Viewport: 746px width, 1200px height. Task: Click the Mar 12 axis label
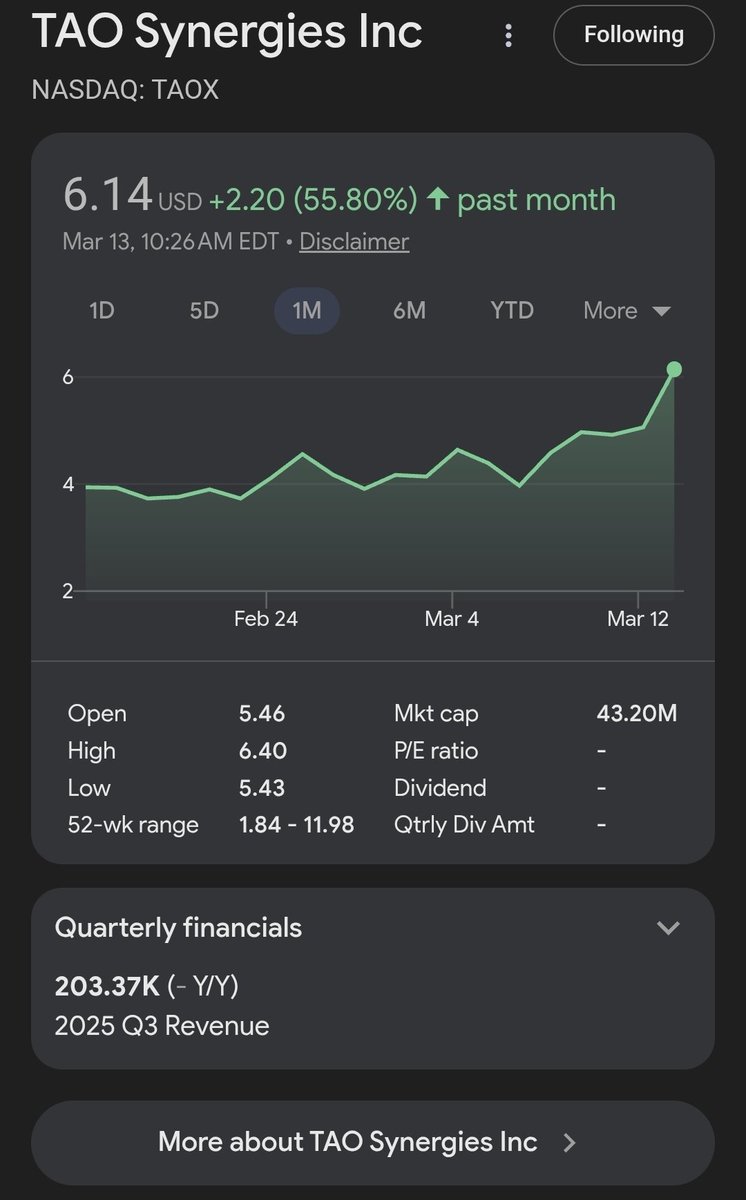638,619
